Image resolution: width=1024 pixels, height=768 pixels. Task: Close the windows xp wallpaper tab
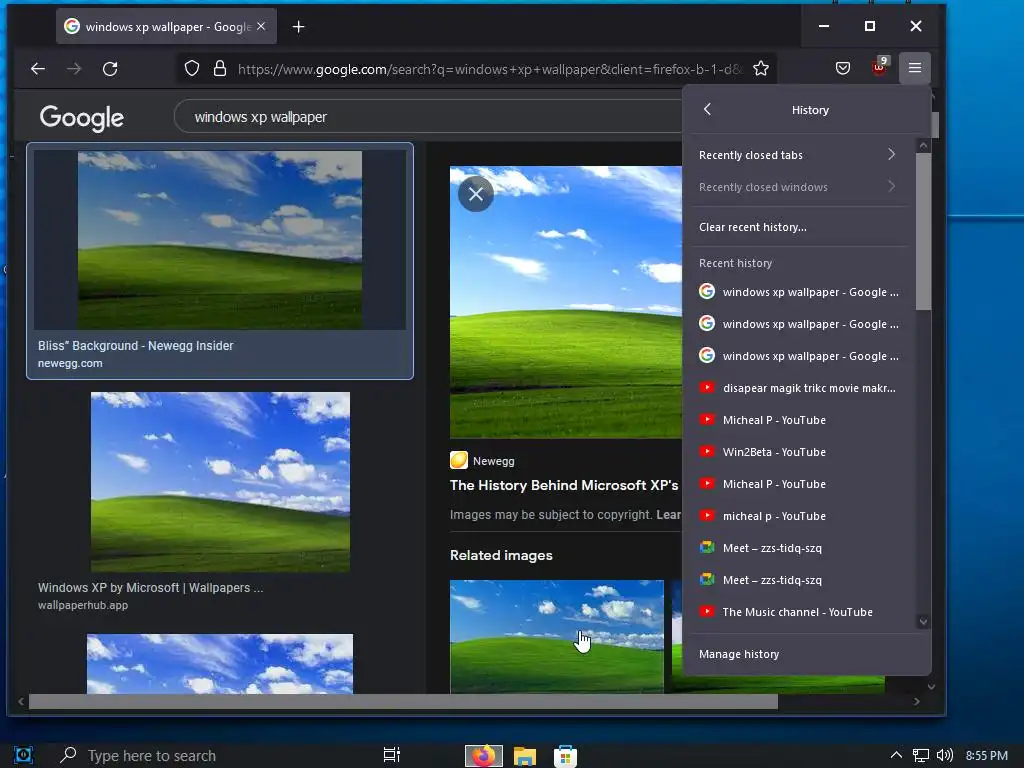[261, 26]
